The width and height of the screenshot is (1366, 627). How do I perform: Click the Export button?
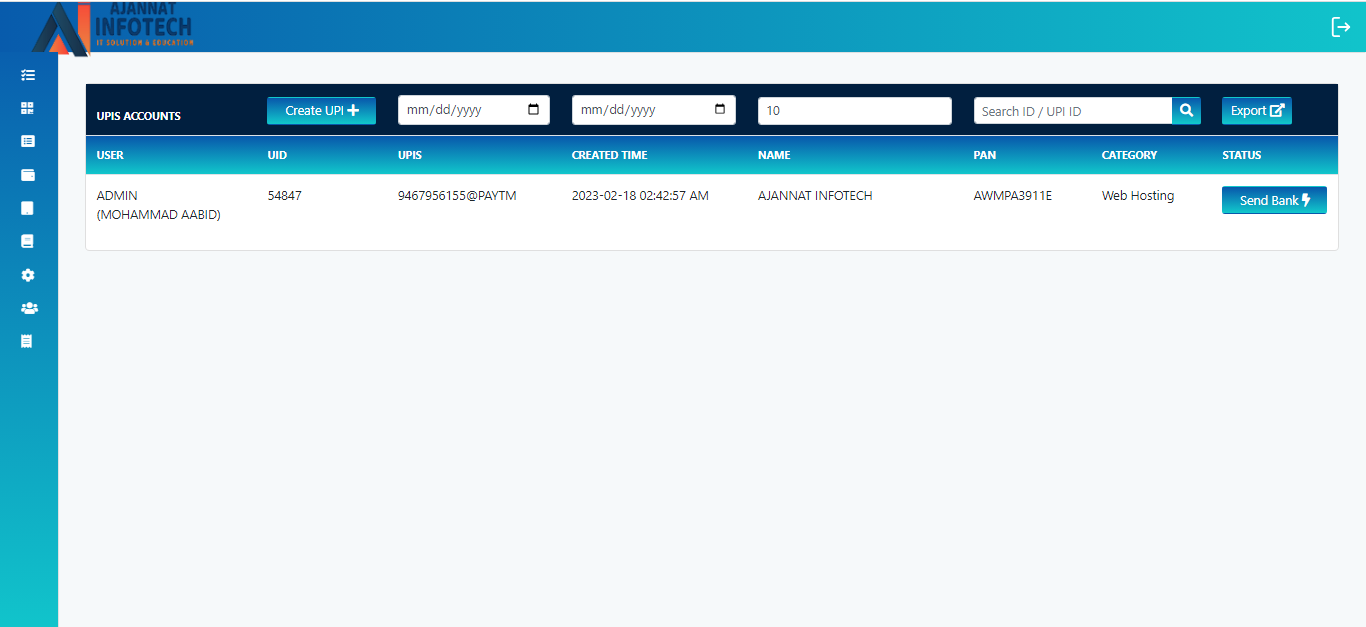tap(1256, 110)
